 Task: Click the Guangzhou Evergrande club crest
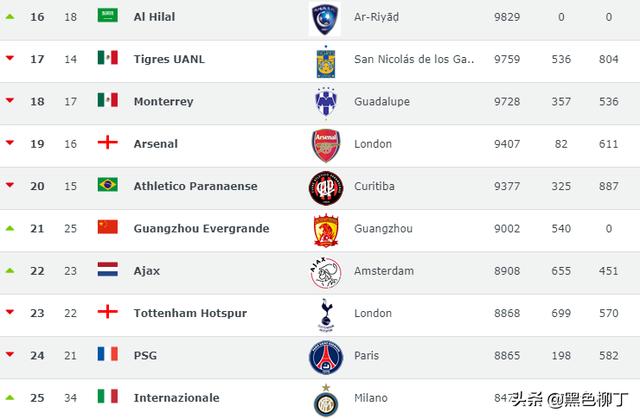click(325, 229)
